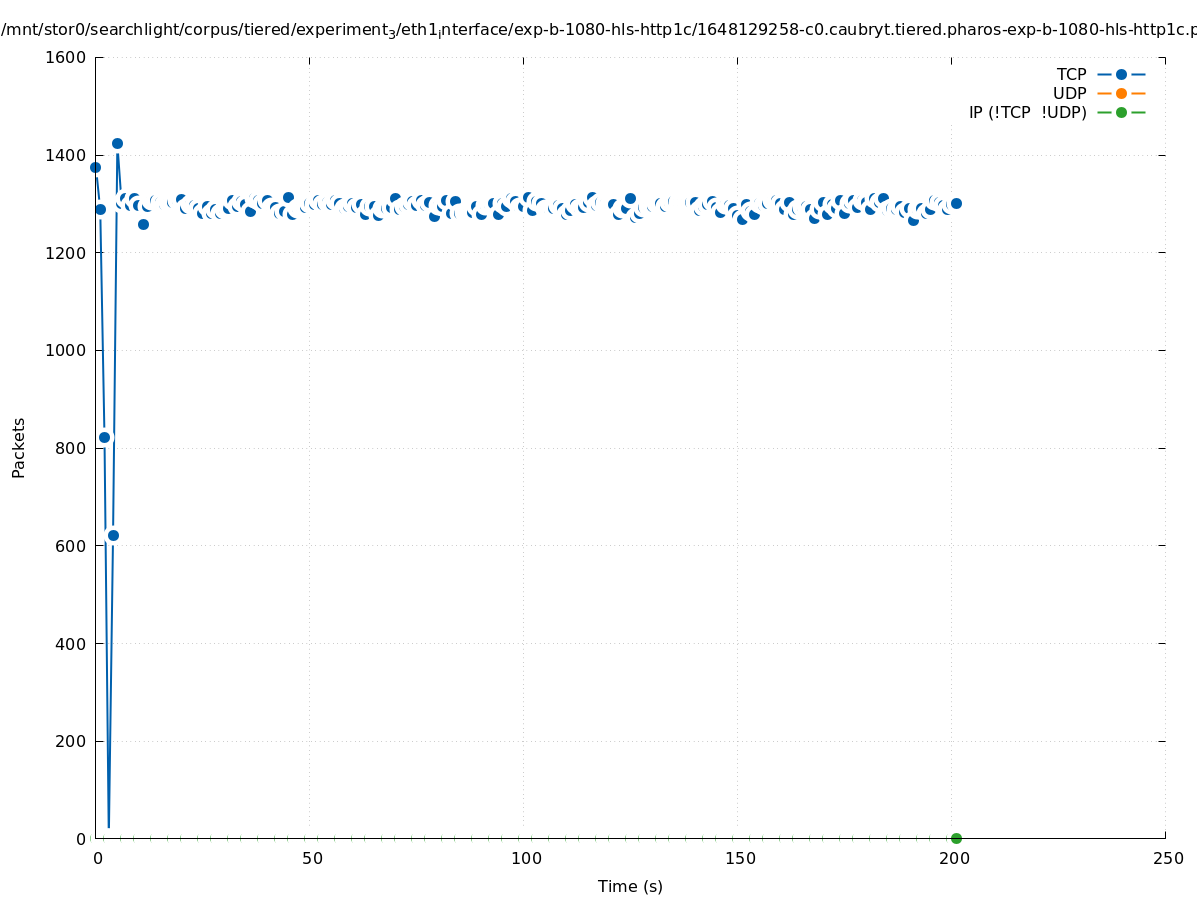
Task: Click the 100 tick label on x-axis
Action: coord(526,858)
